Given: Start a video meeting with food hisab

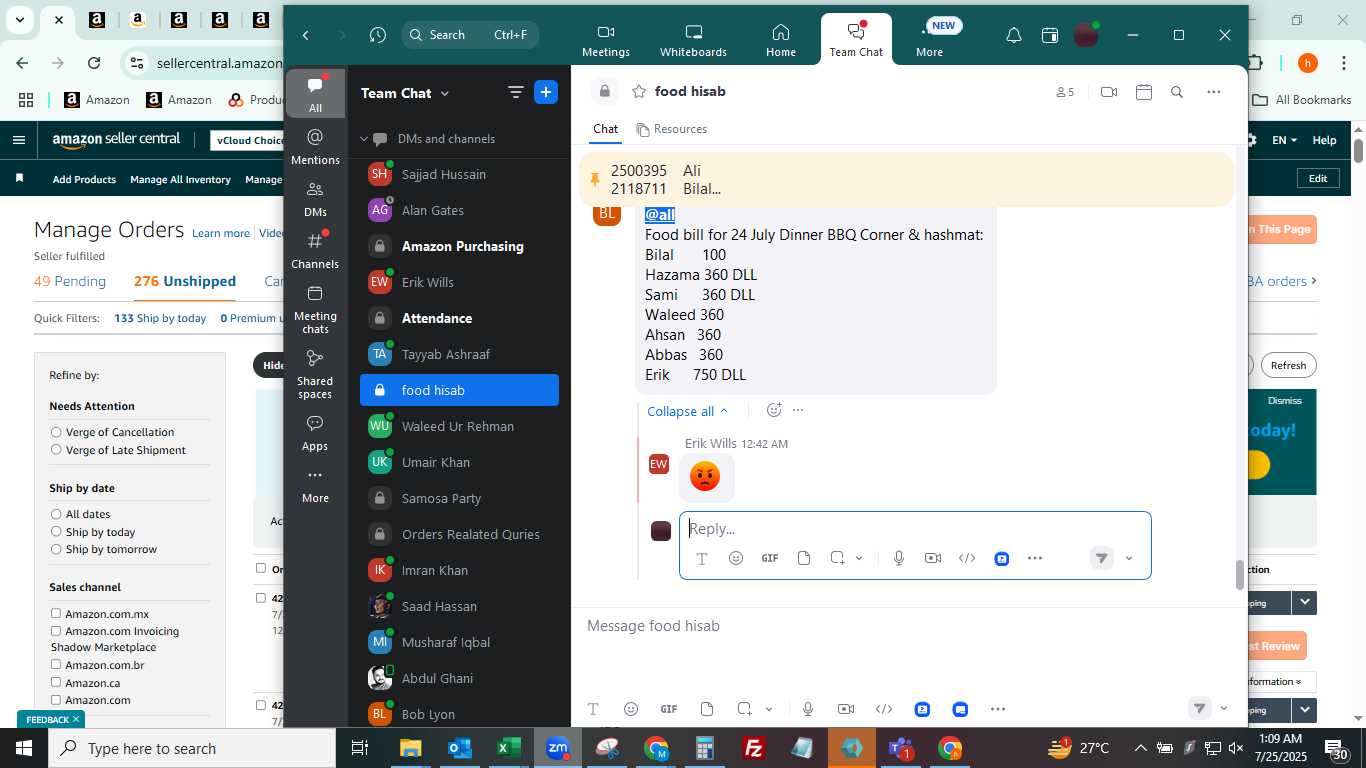Looking at the screenshot, I should pyautogui.click(x=1108, y=92).
